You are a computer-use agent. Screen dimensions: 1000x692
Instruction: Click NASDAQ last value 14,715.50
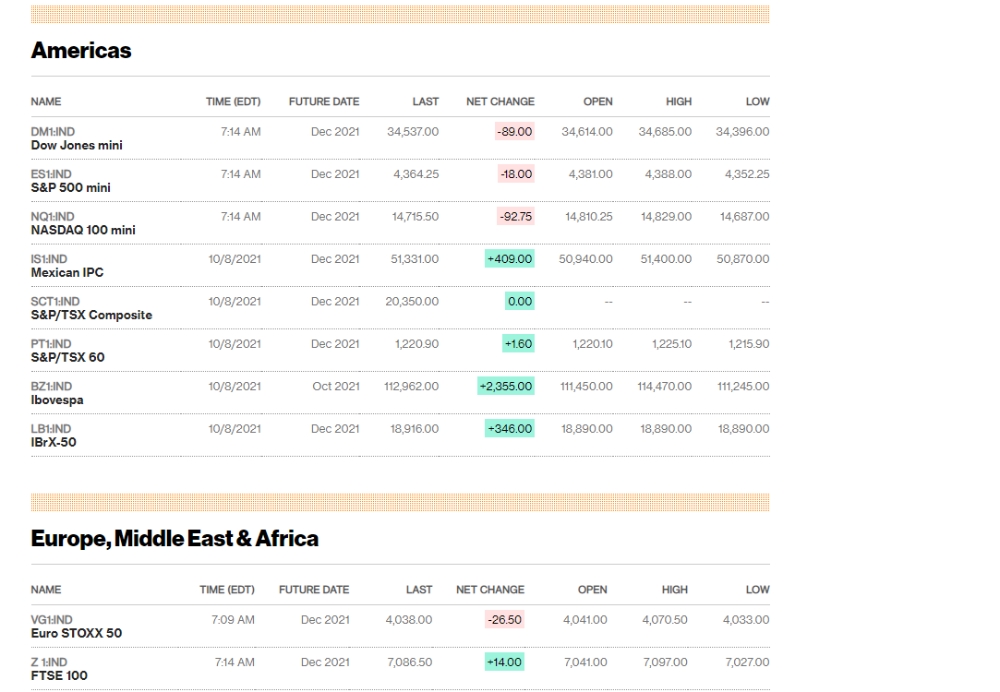415,217
